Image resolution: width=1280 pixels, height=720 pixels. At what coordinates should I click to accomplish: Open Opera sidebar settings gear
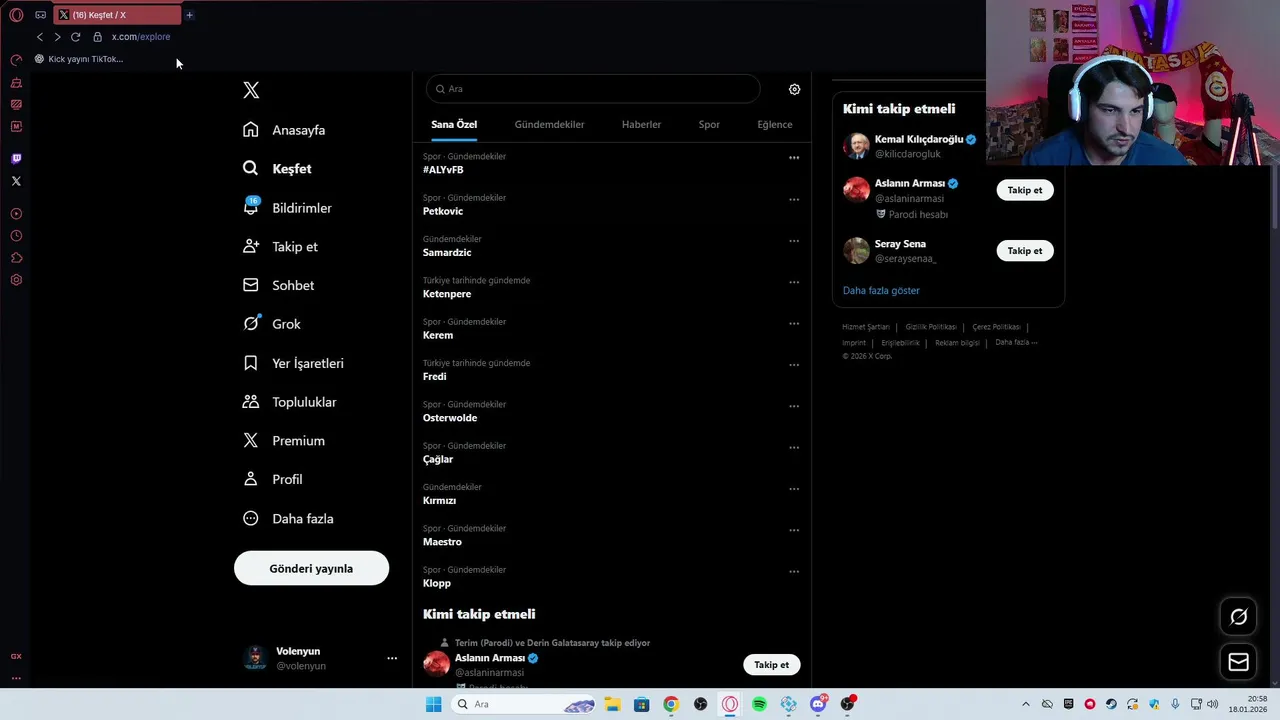point(16,280)
